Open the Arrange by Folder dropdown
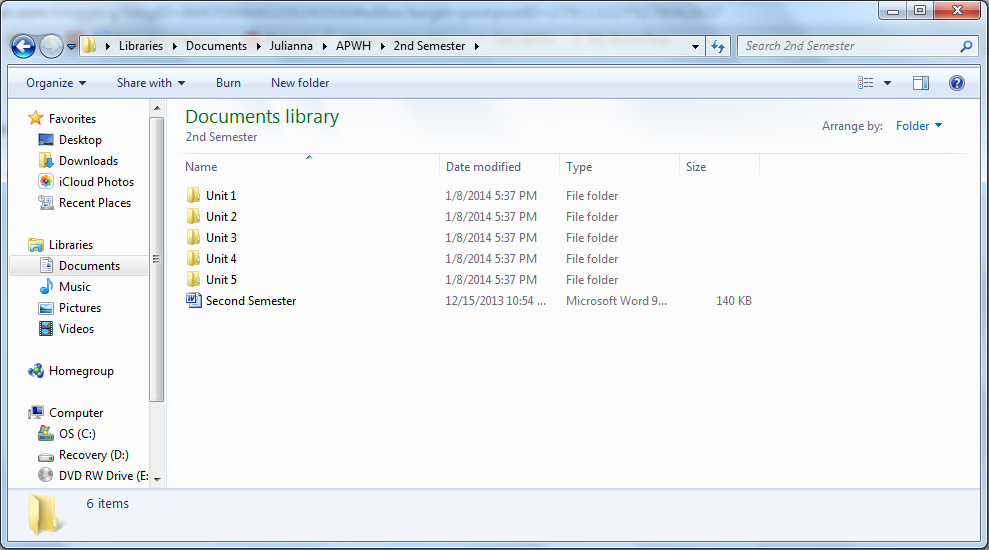The height and width of the screenshot is (550, 989). [x=919, y=126]
